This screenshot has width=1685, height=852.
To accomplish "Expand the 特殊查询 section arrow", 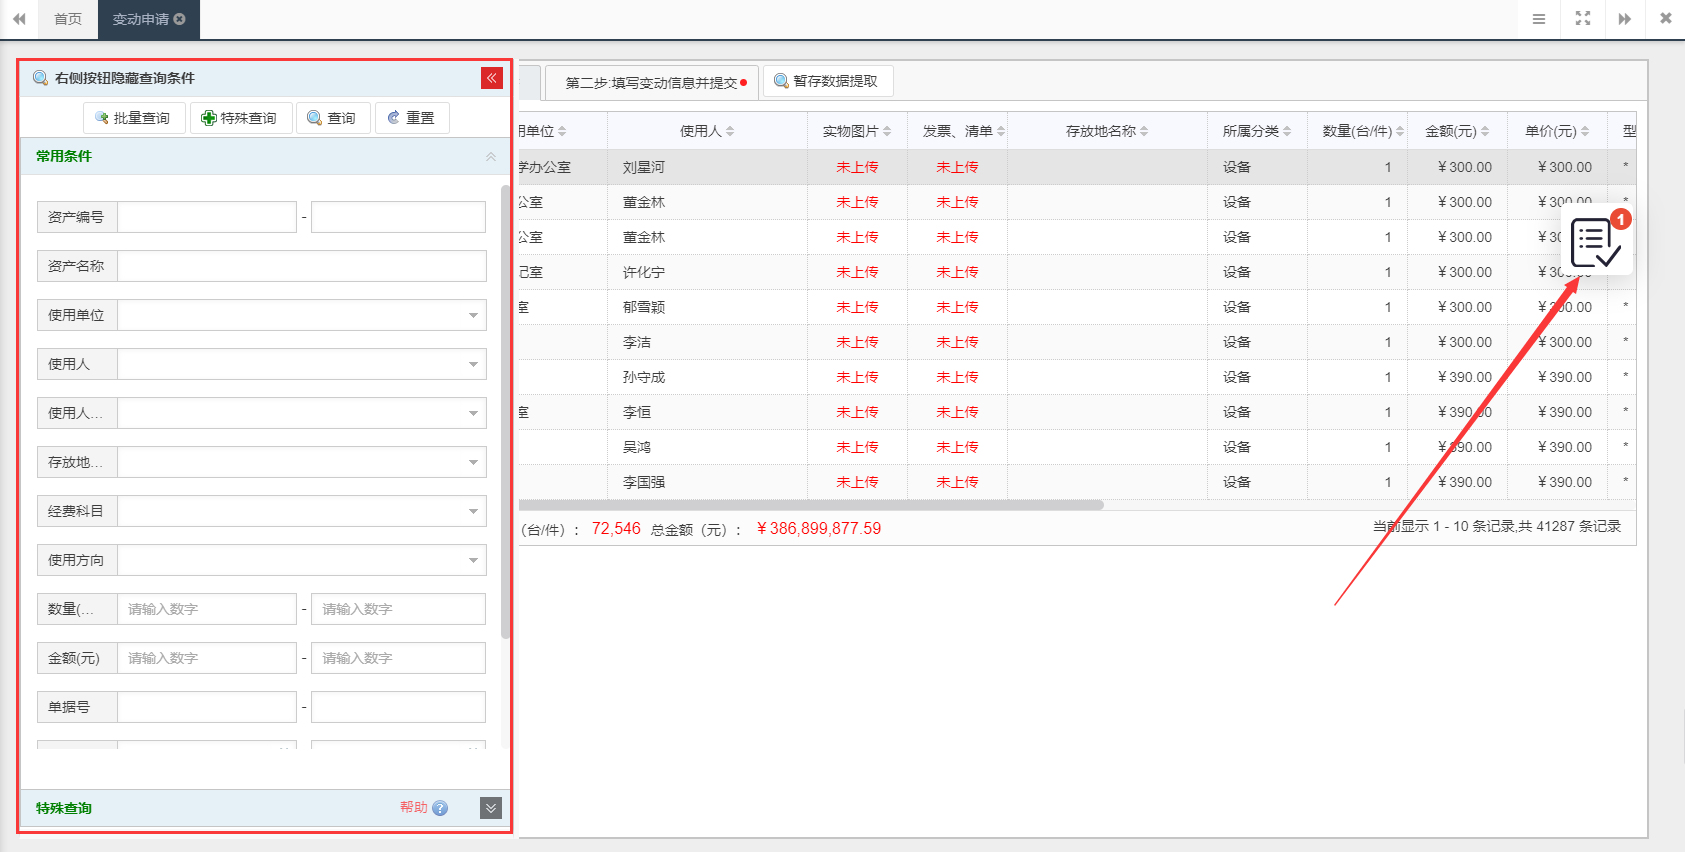I will (x=490, y=808).
